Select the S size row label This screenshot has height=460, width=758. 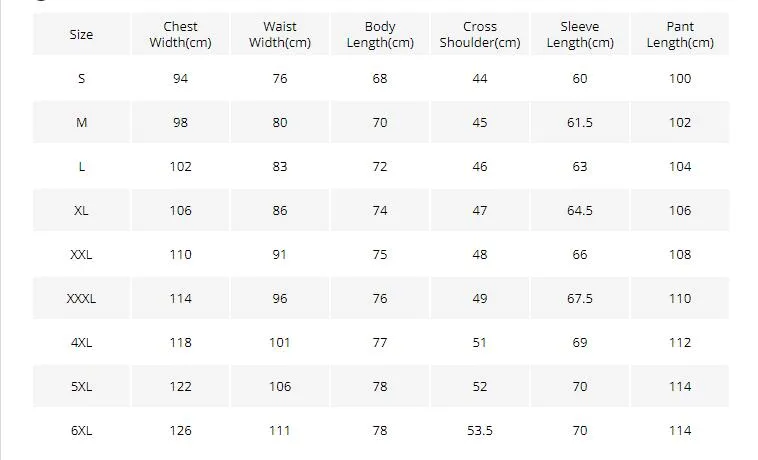coord(81,78)
